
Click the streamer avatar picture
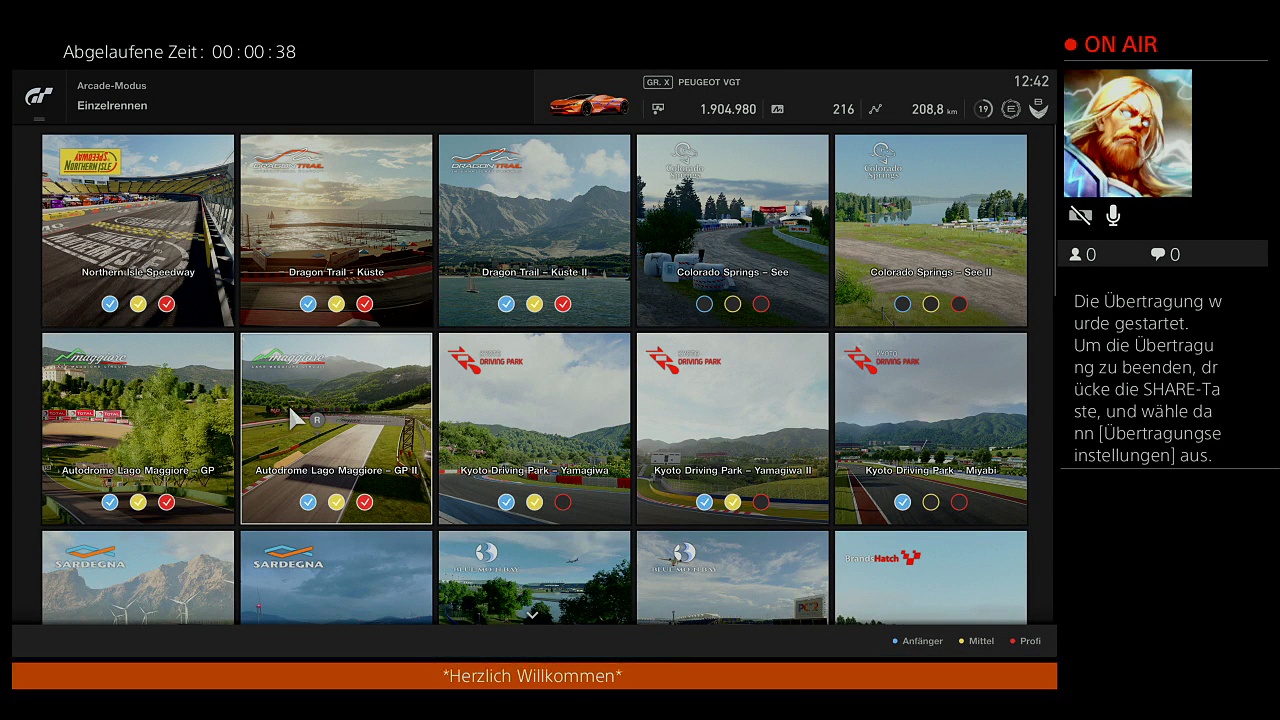(1127, 133)
